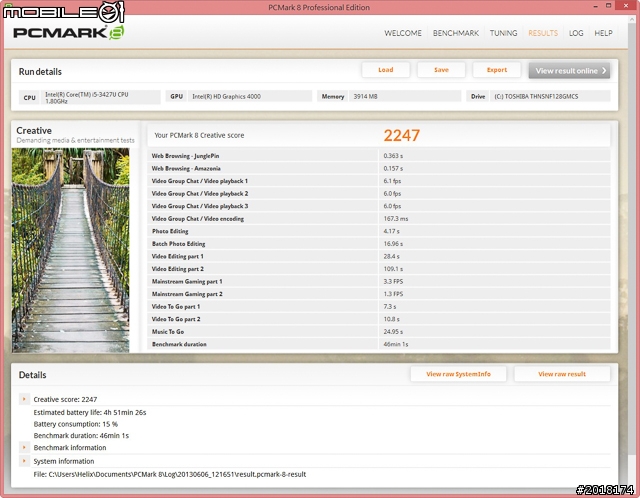The width and height of the screenshot is (640, 498).
Task: Open the HELP tab
Action: pyautogui.click(x=603, y=33)
